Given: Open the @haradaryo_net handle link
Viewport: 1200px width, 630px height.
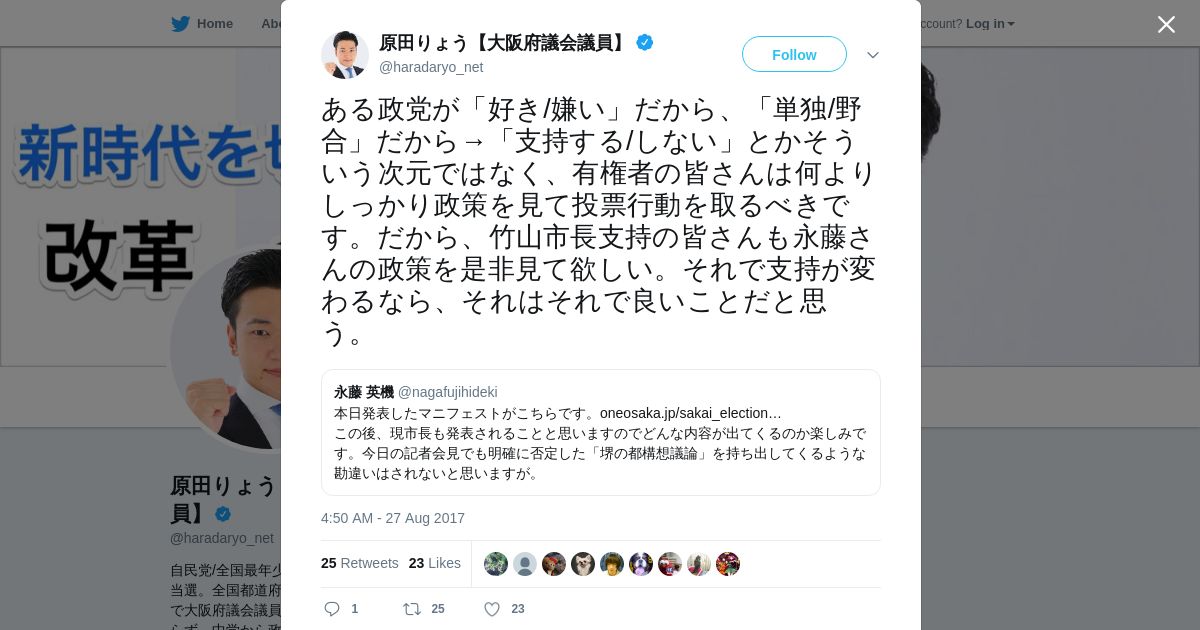Looking at the screenshot, I should [x=431, y=67].
